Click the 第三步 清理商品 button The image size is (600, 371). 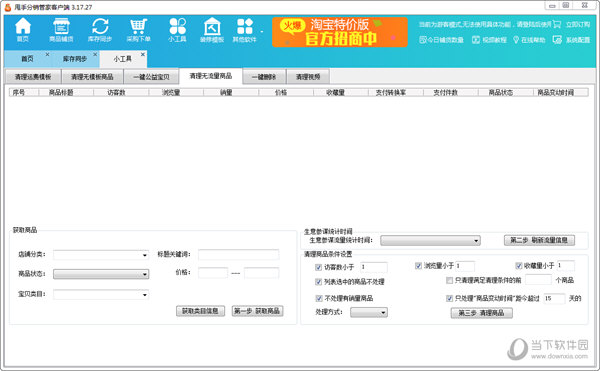(x=481, y=313)
